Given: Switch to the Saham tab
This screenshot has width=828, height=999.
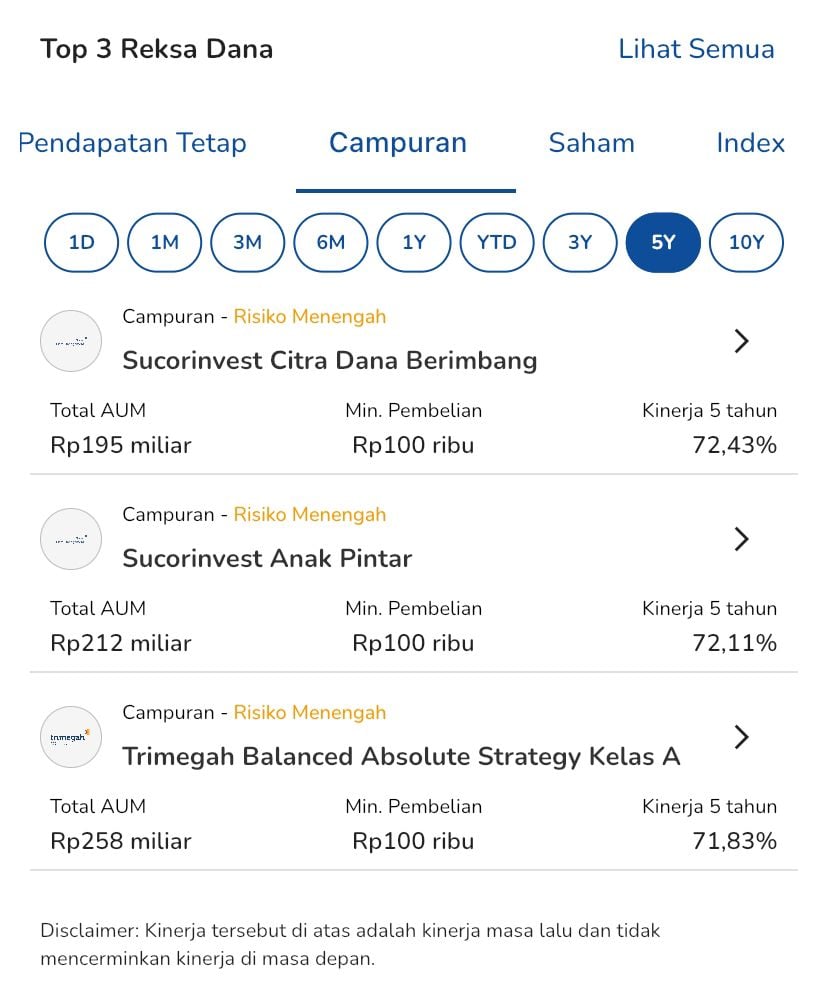Looking at the screenshot, I should (591, 143).
